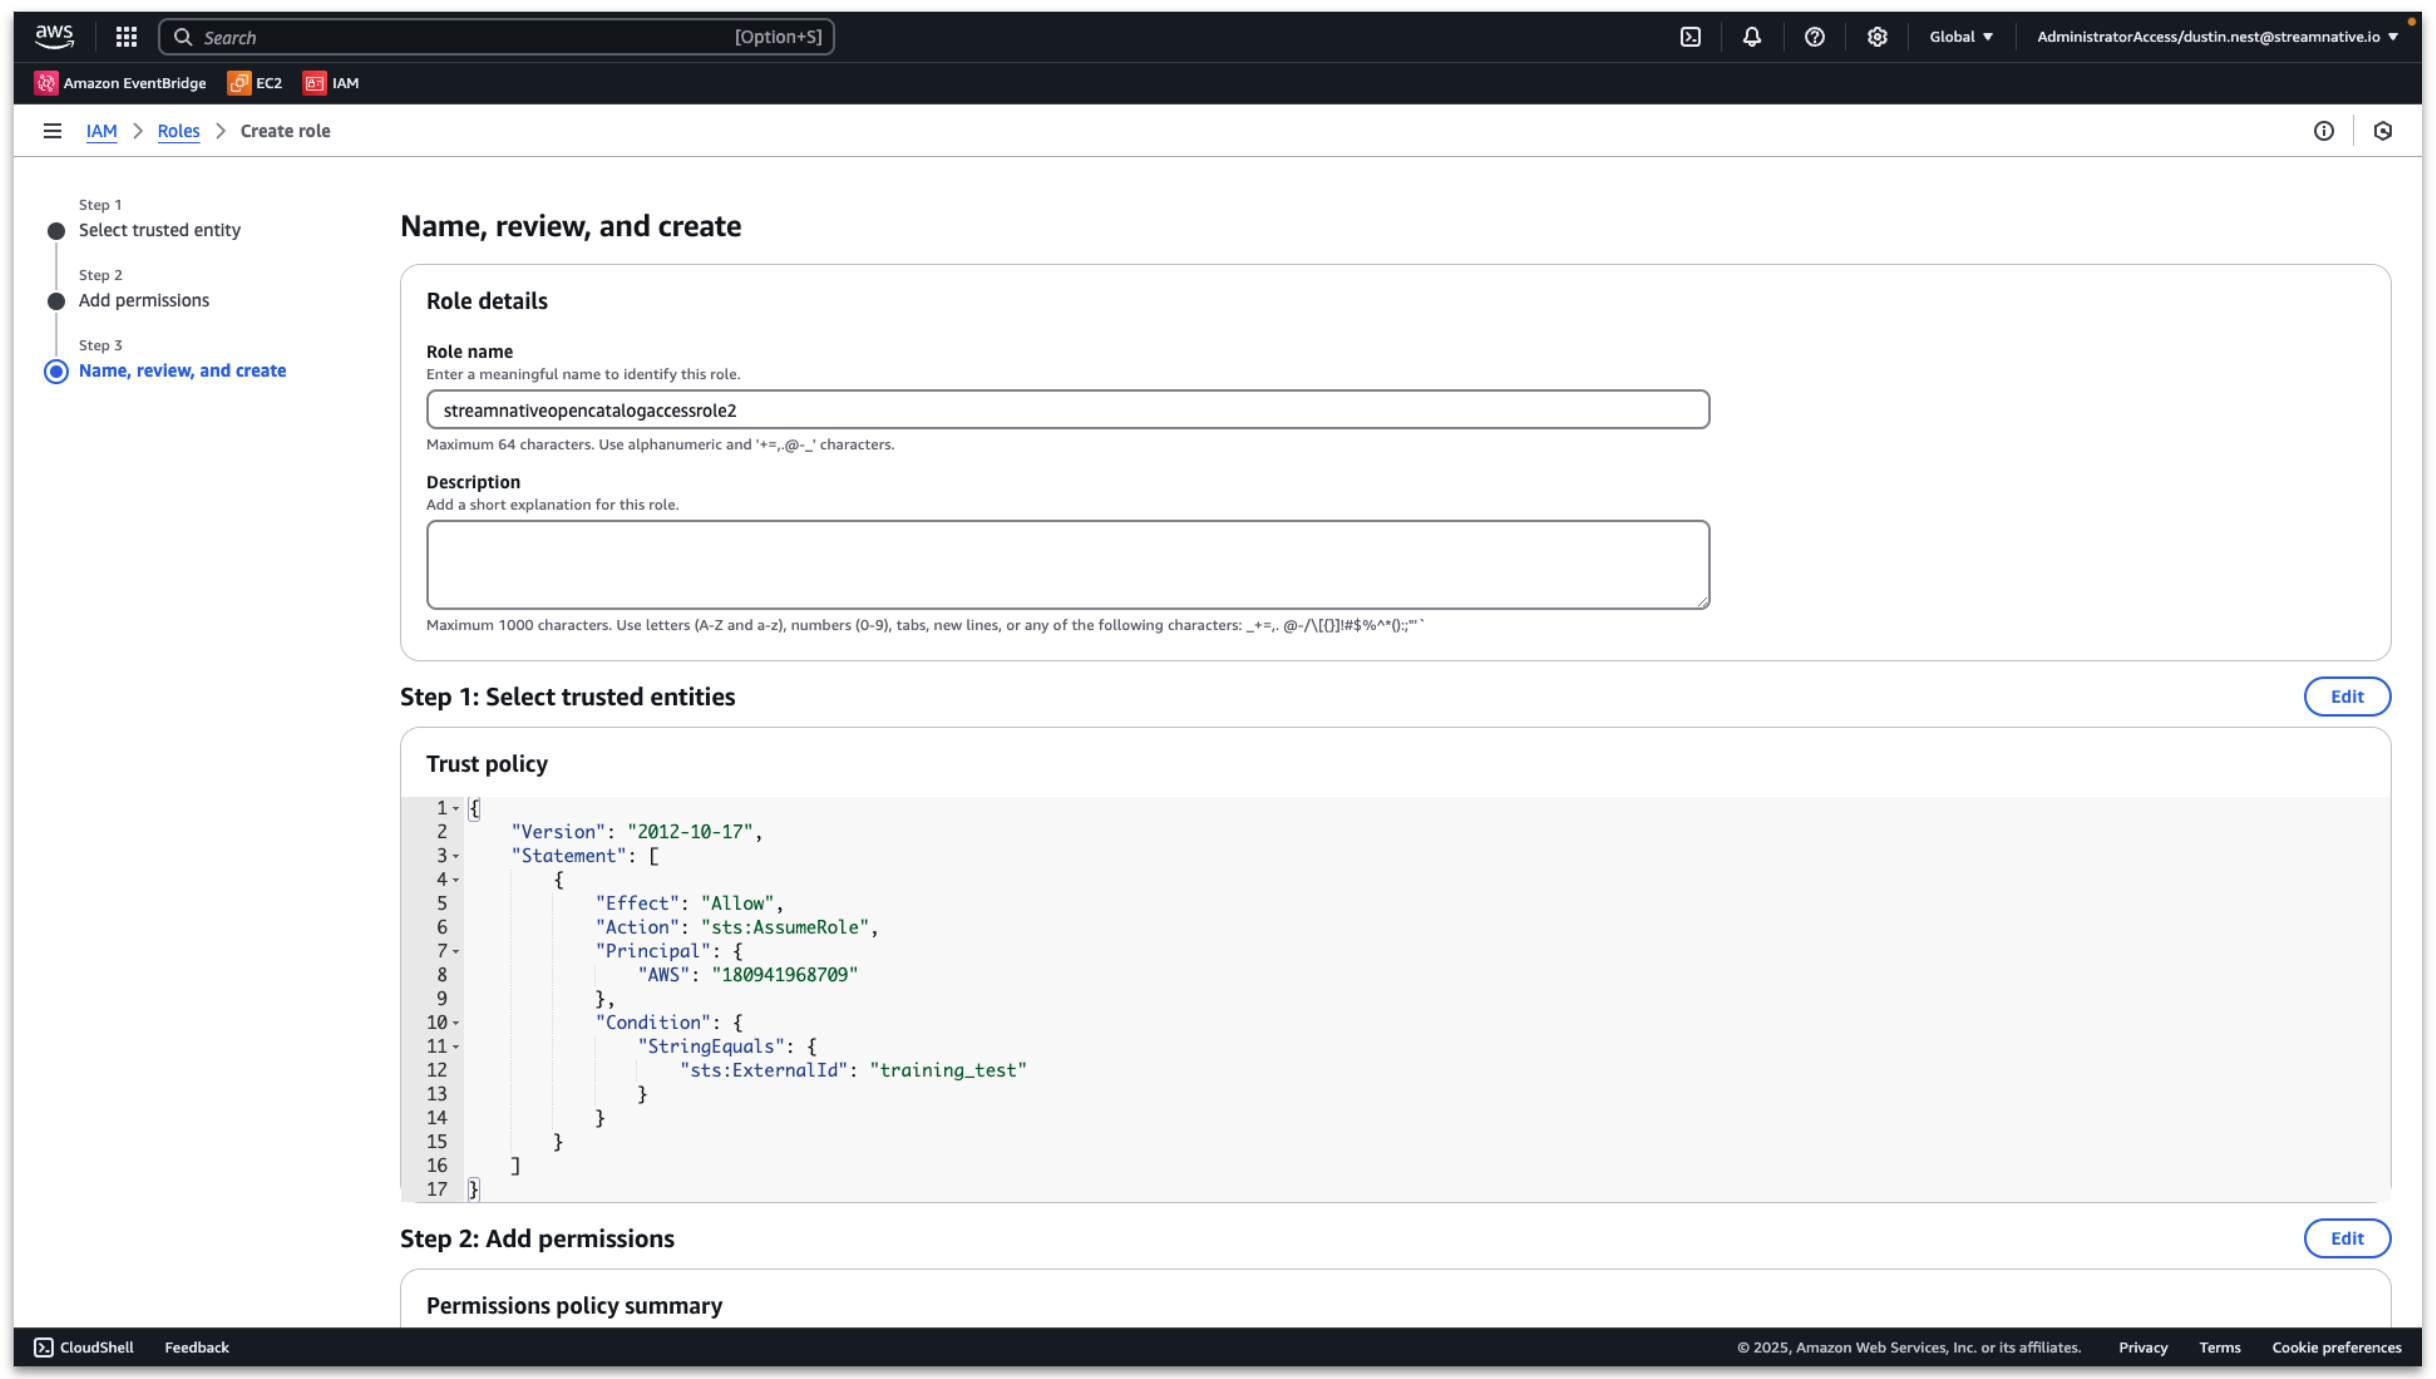Open the settings gear icon
This screenshot has width=2436, height=1379.
tap(1876, 37)
